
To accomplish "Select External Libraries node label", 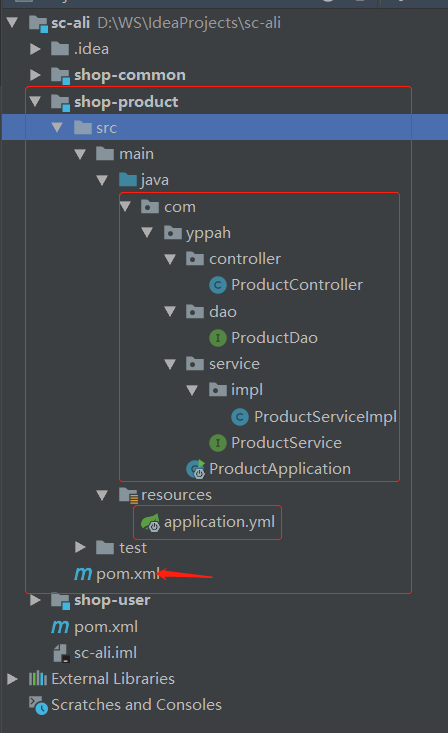I will click(113, 679).
